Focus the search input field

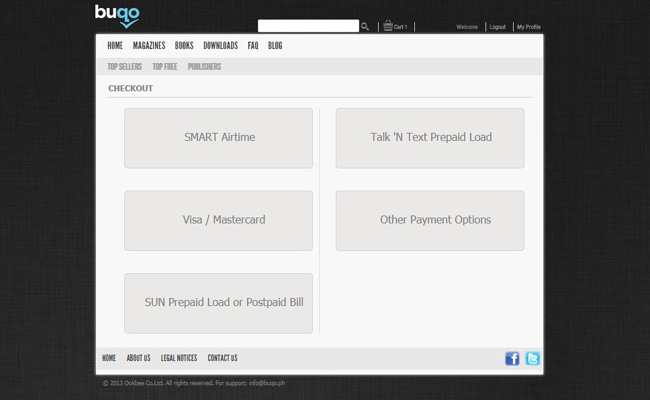pos(308,27)
